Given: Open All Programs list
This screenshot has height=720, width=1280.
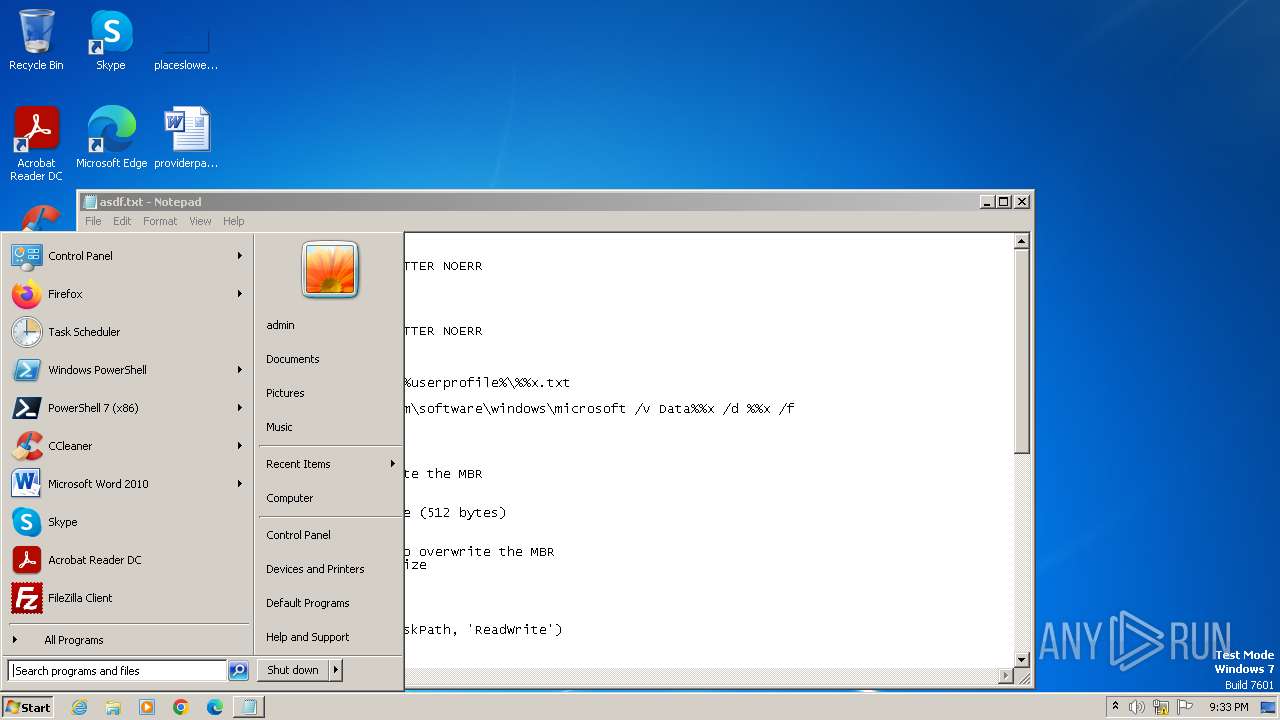Looking at the screenshot, I should point(127,640).
